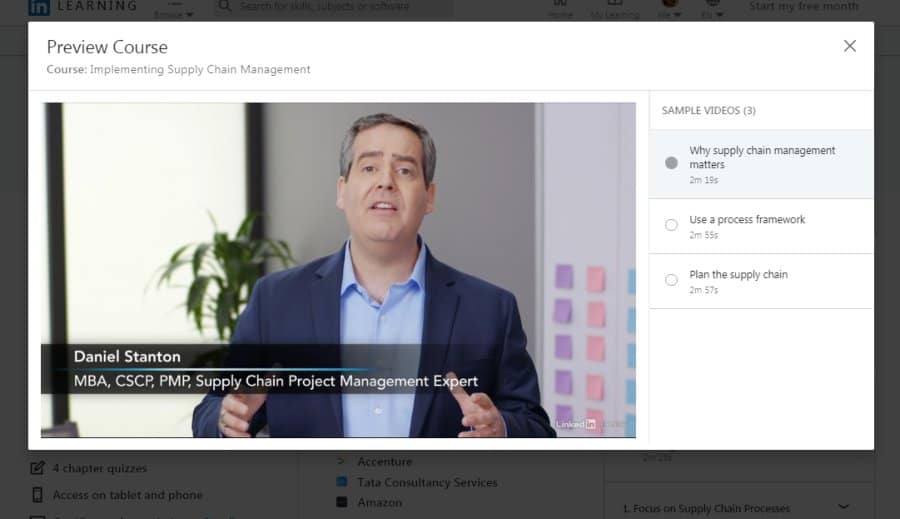This screenshot has width=900, height=519.
Task: Select 'Why supply chain management matters' radio indicator
Action: (x=671, y=163)
